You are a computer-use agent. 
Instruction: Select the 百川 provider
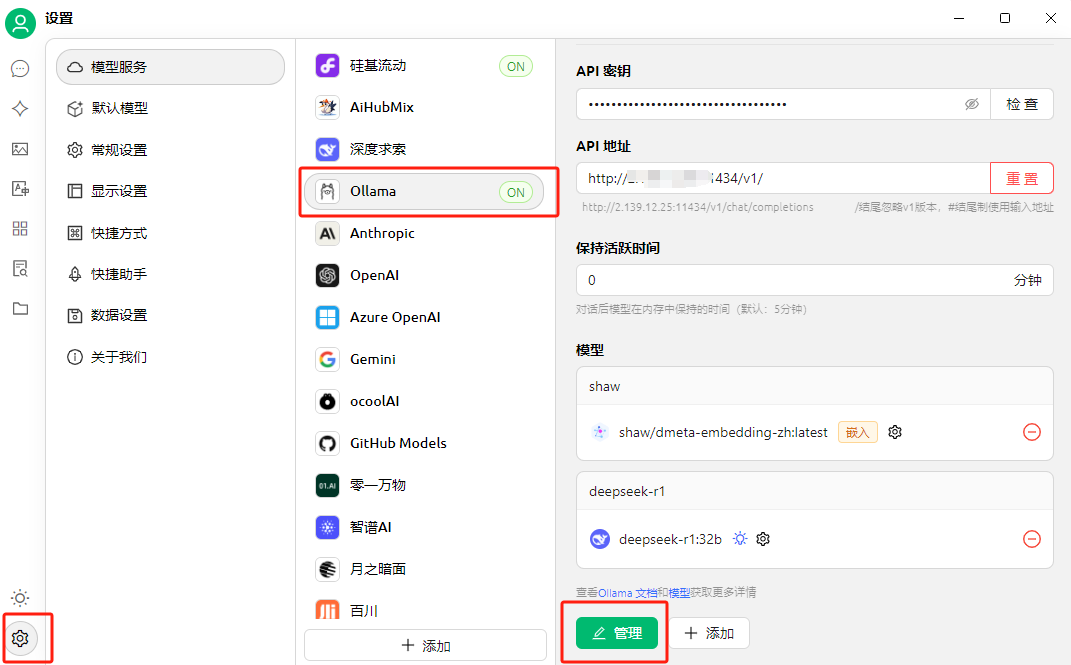coord(424,610)
